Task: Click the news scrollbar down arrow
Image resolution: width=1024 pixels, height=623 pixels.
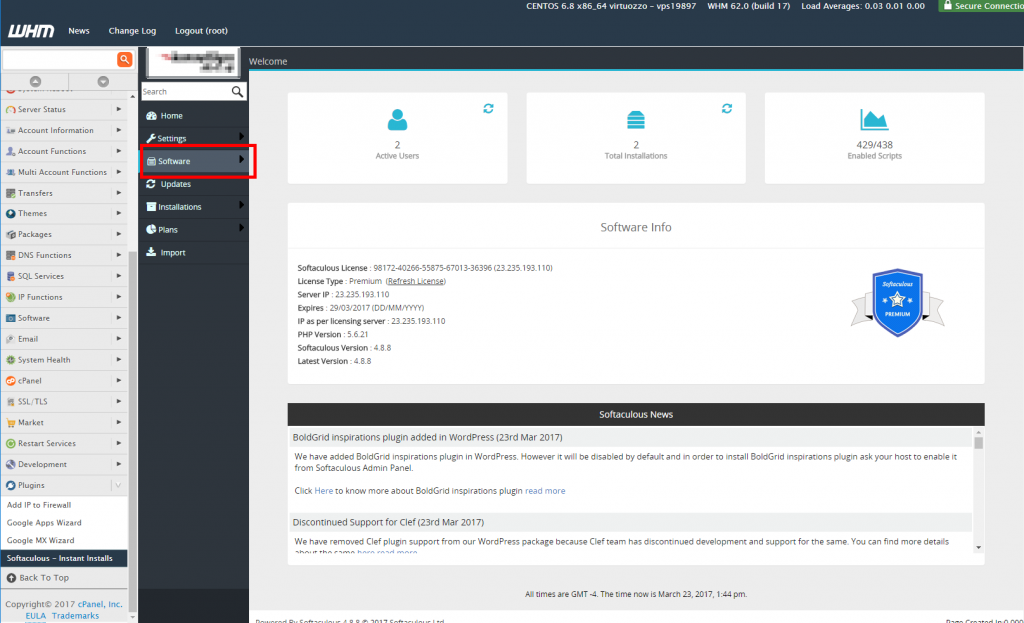Action: click(x=978, y=547)
